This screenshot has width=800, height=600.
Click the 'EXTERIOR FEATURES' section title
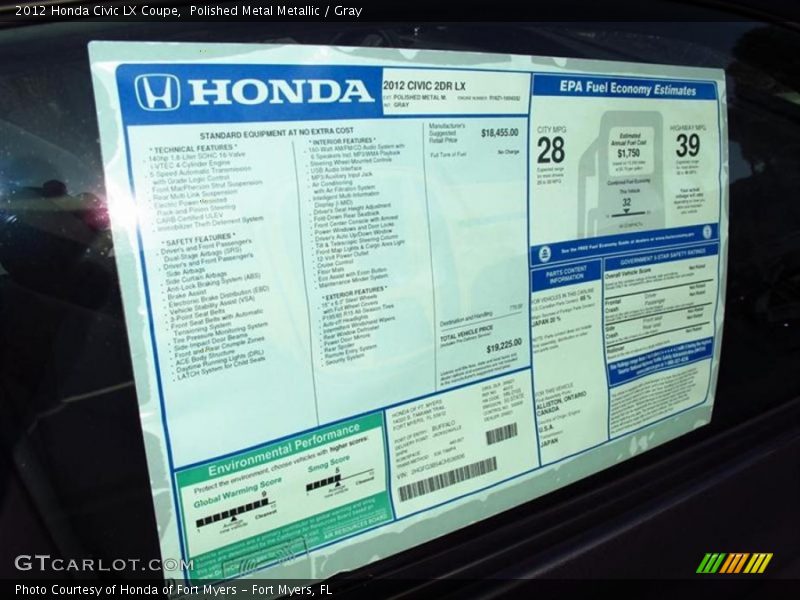click(354, 293)
